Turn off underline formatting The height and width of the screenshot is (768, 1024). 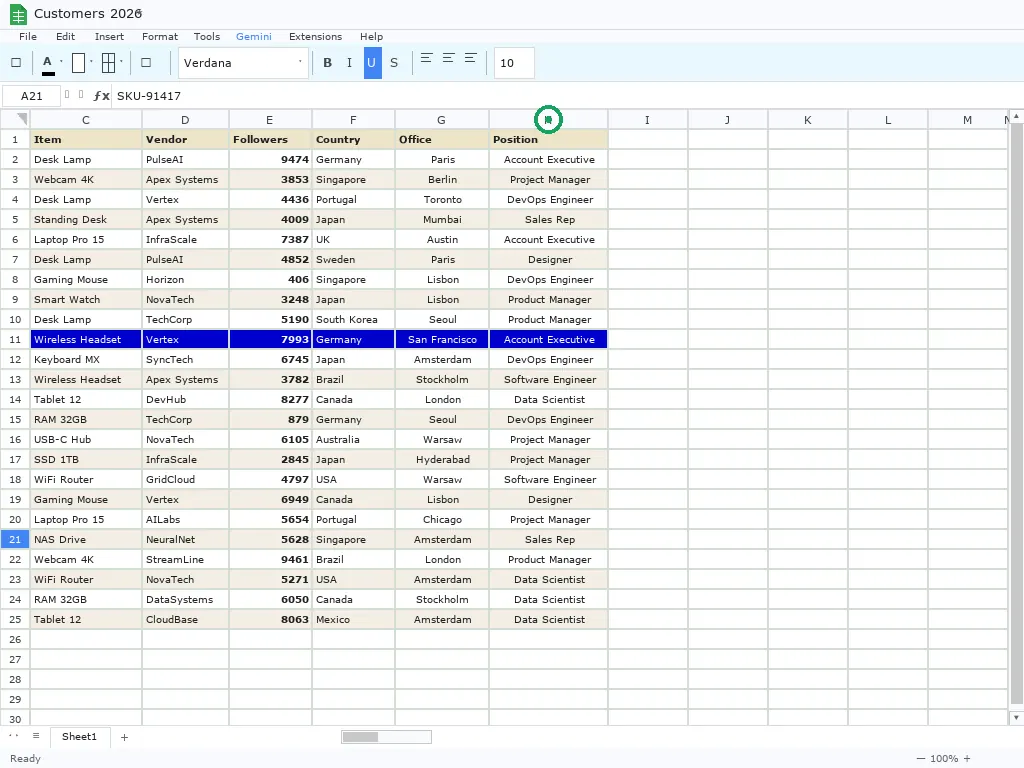372,63
